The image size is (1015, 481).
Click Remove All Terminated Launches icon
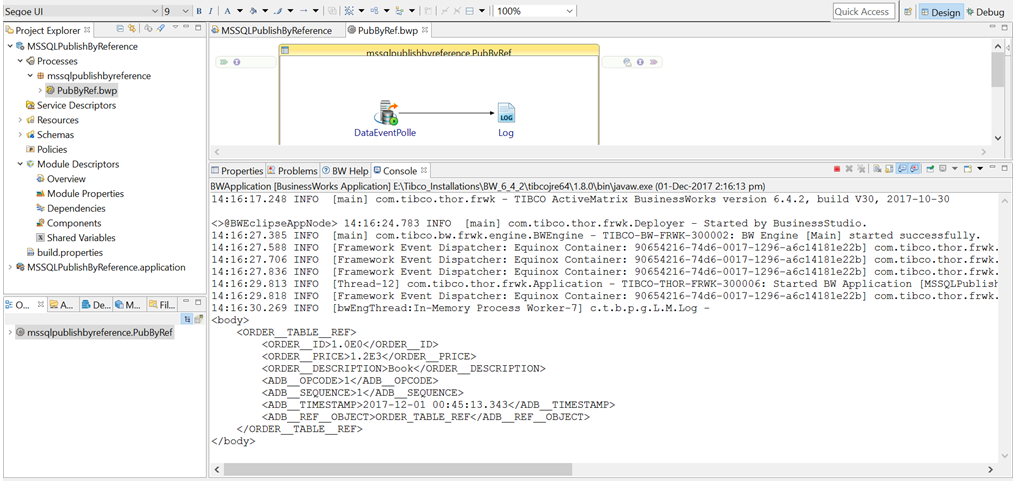(861, 169)
